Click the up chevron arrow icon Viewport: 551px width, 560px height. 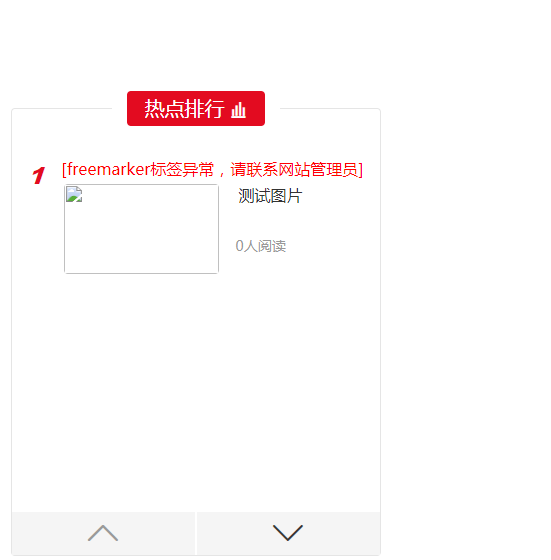[x=103, y=533]
